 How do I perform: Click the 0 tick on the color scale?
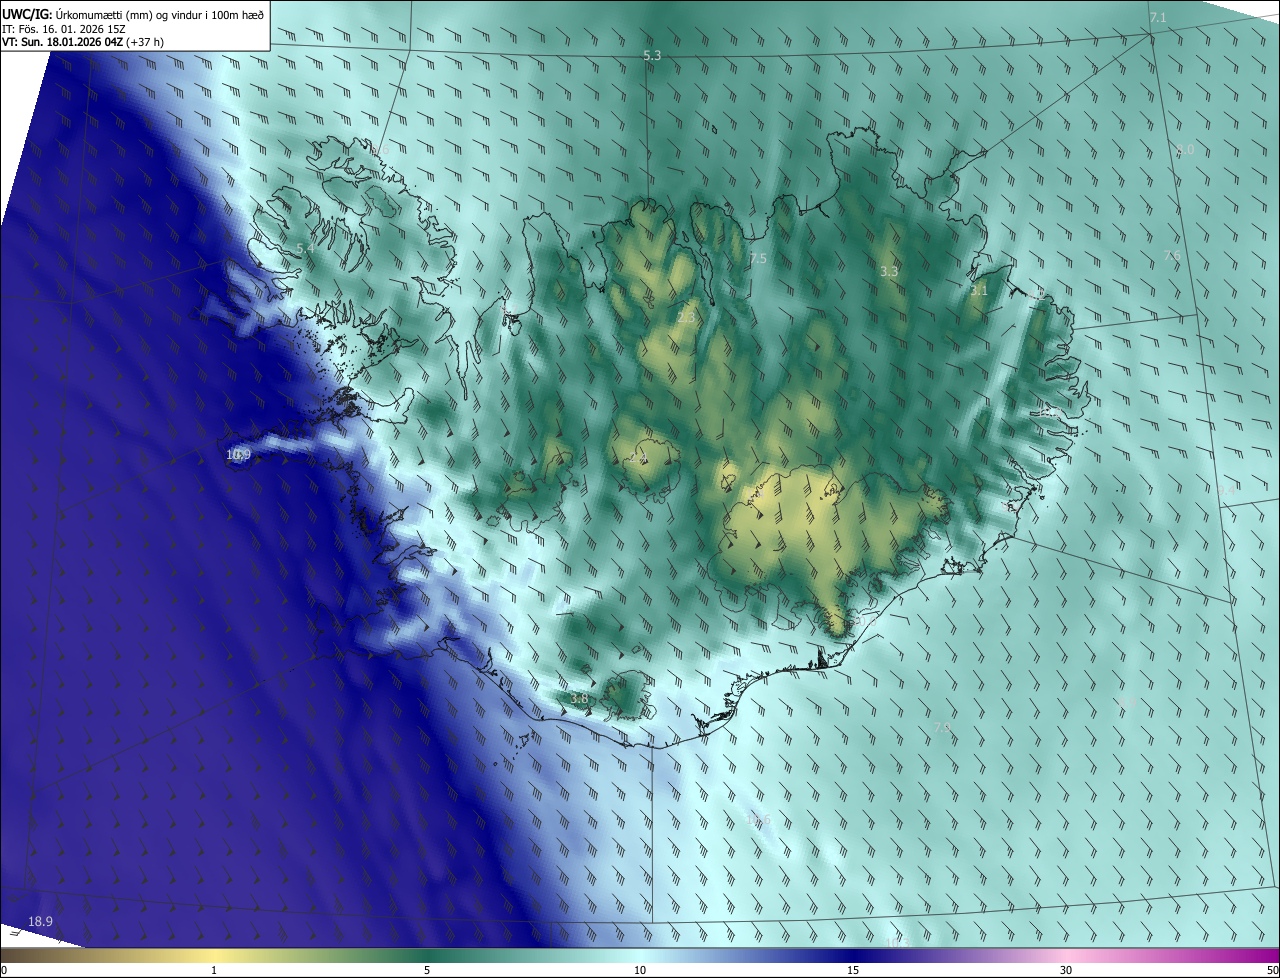point(3,970)
